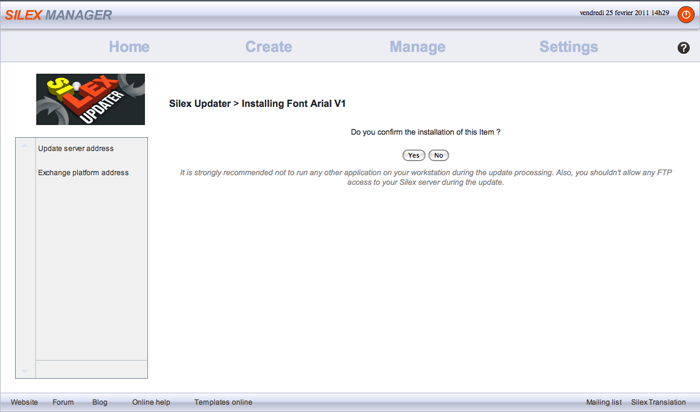Viewport: 700px width, 412px height.
Task: Open help via the question mark icon
Action: pyautogui.click(x=683, y=48)
